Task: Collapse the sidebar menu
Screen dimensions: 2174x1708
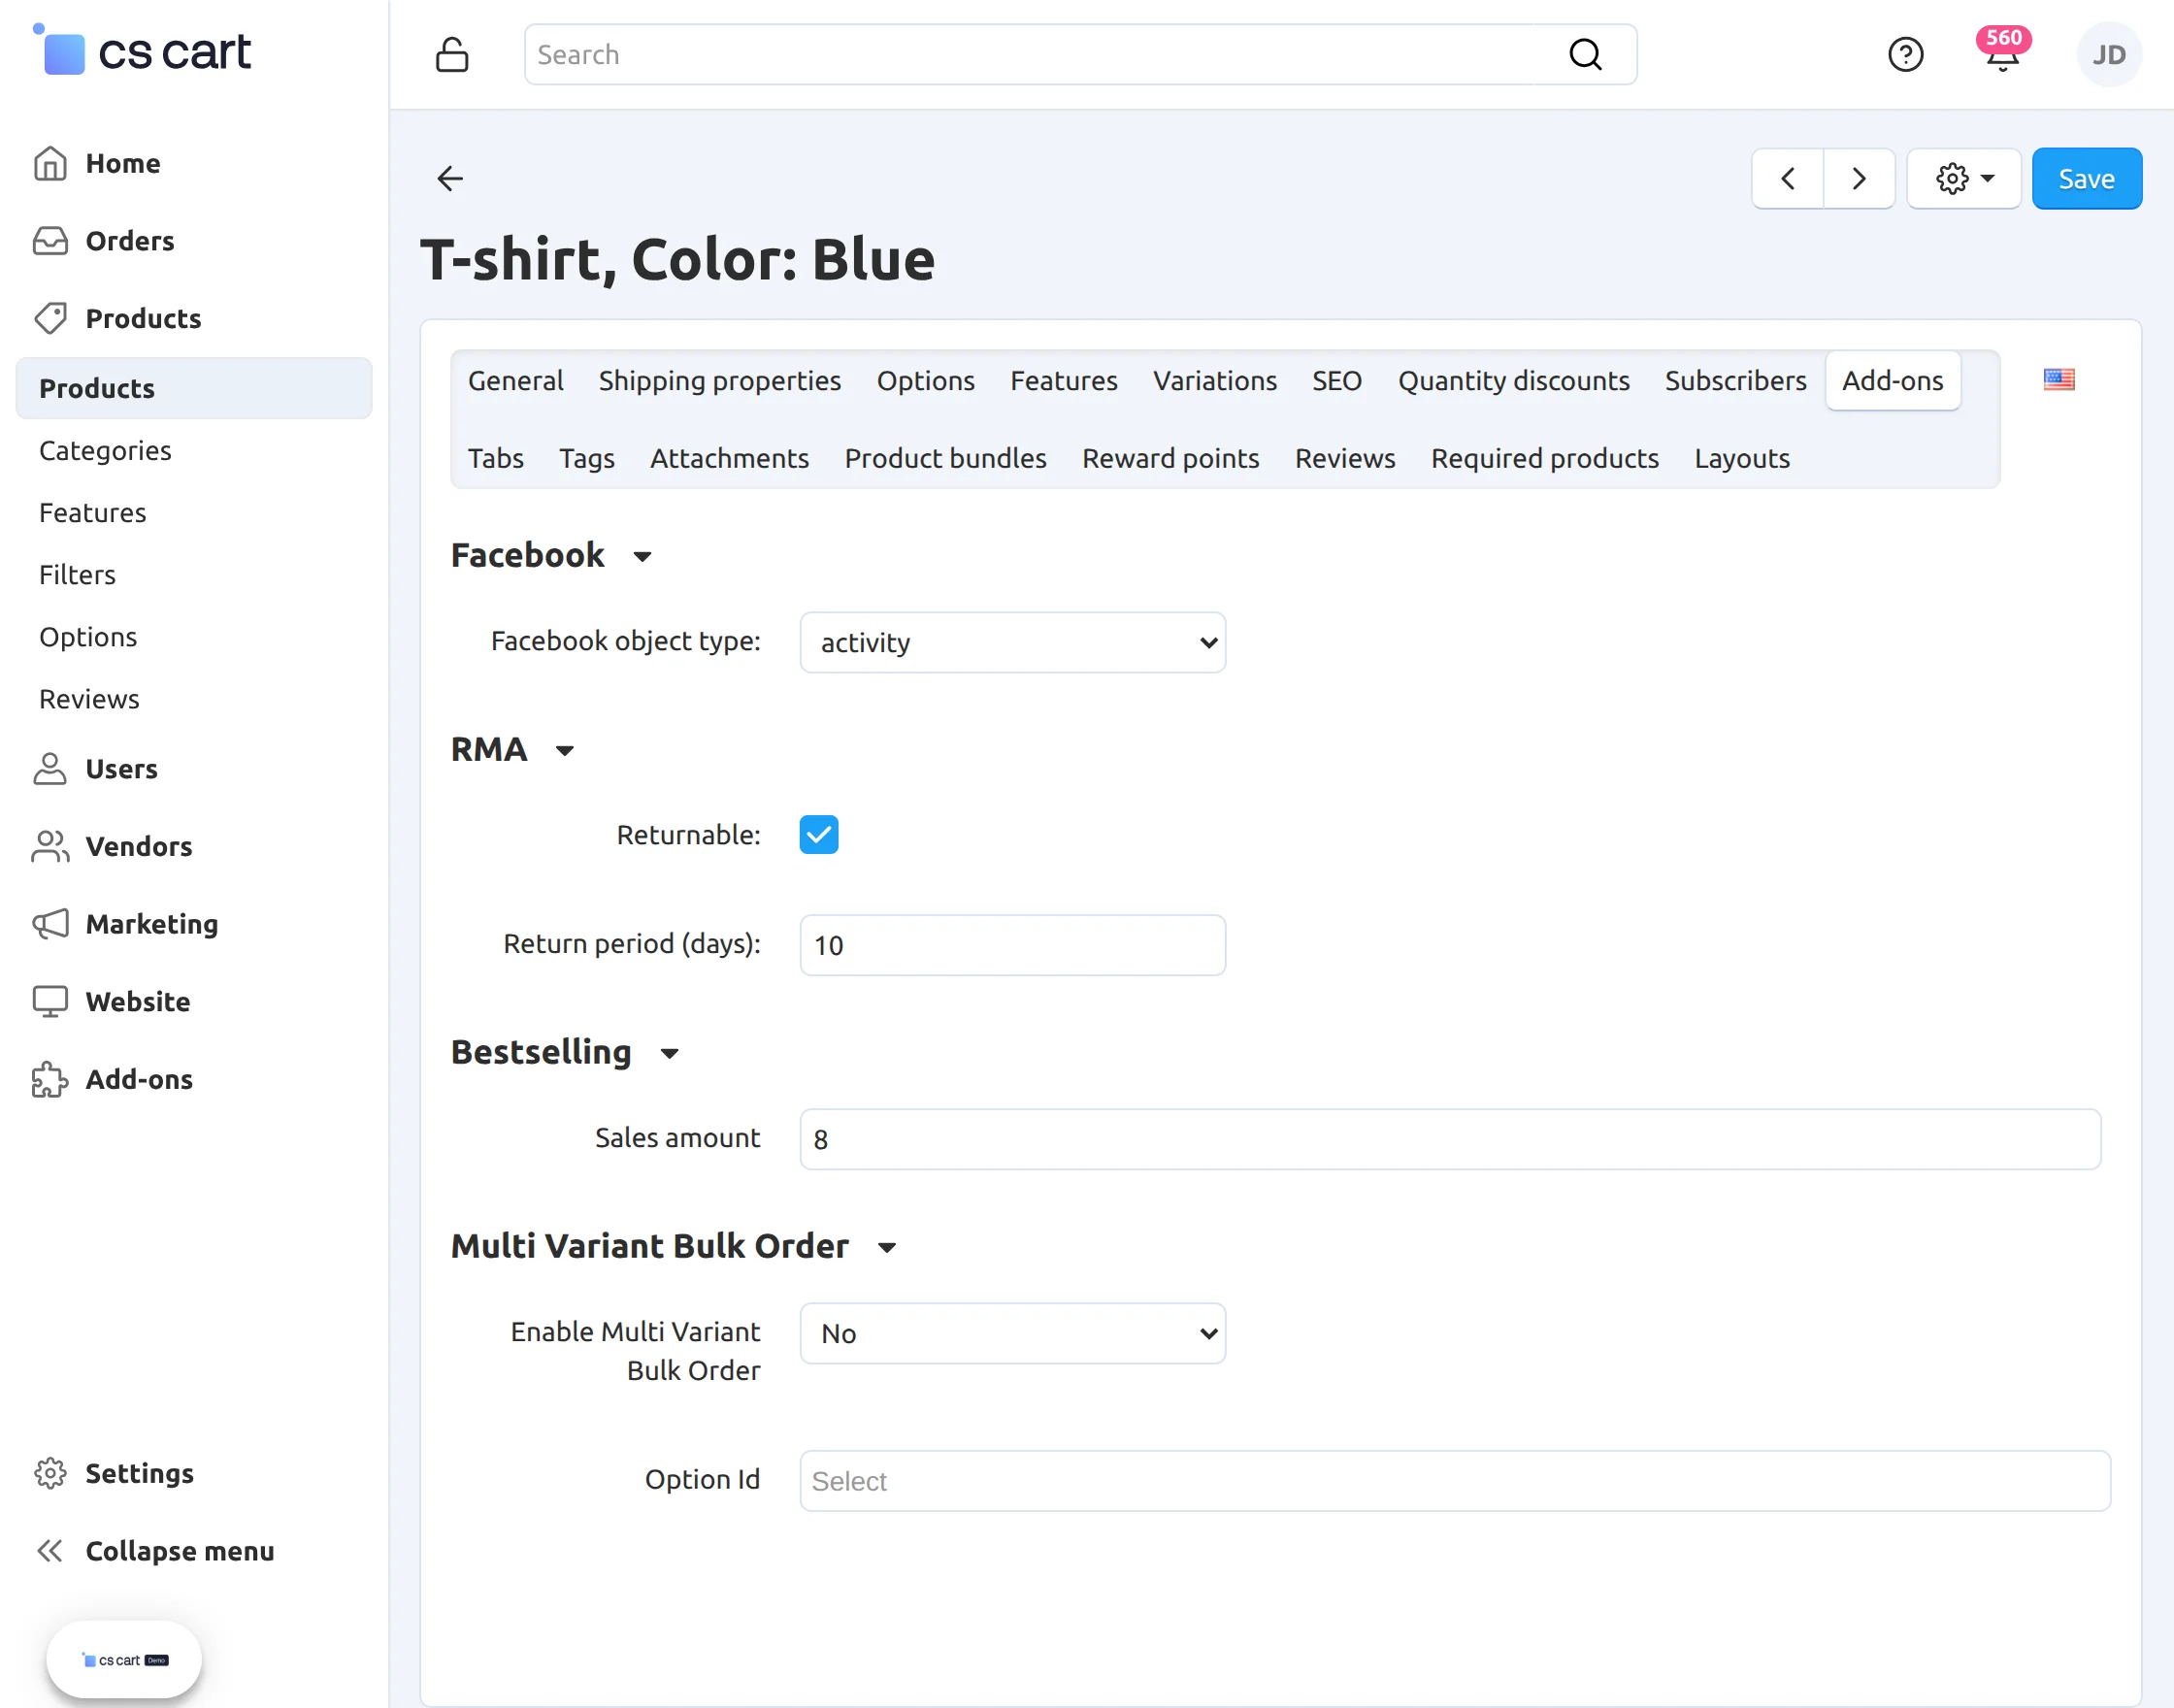Action: pyautogui.click(x=155, y=1551)
